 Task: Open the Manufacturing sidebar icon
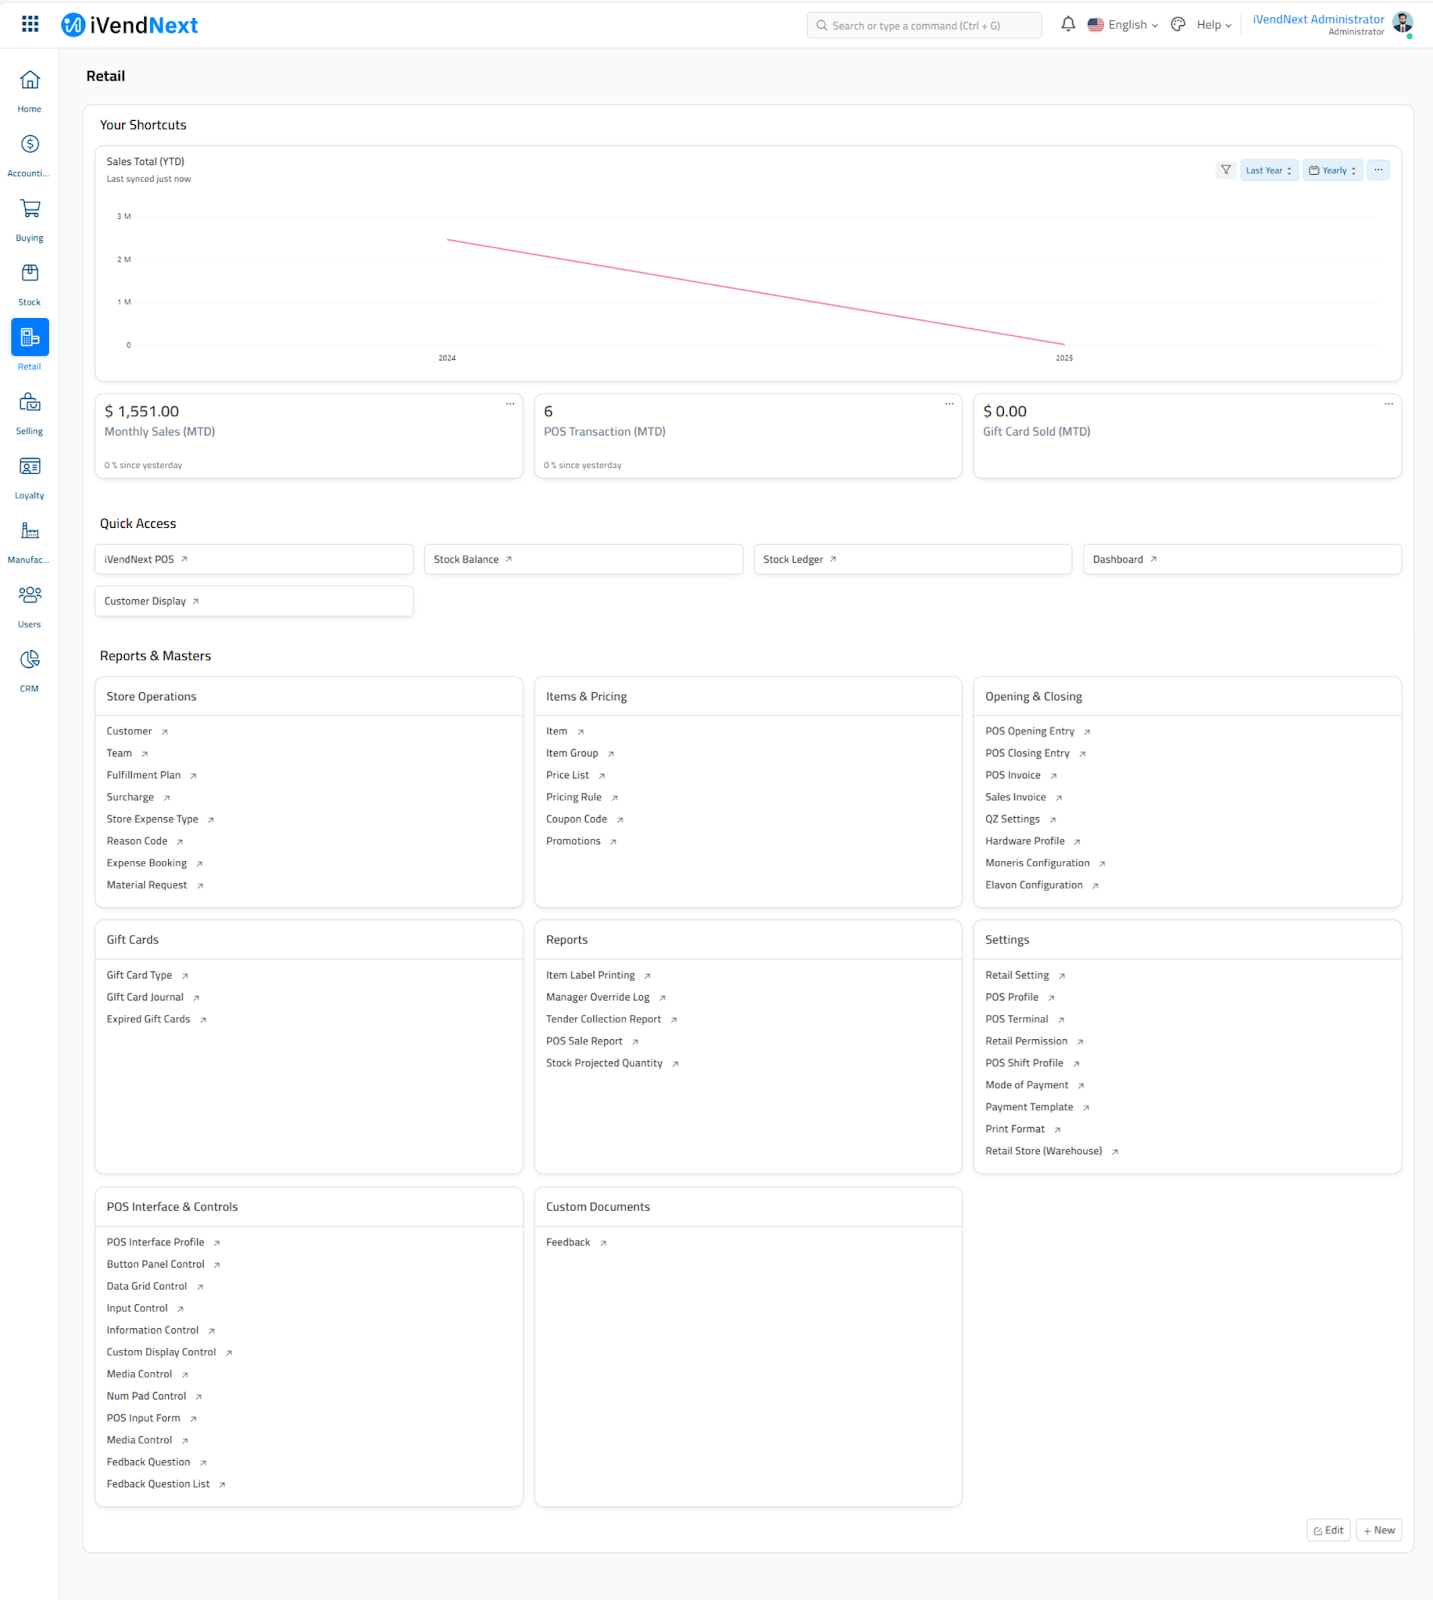point(30,531)
